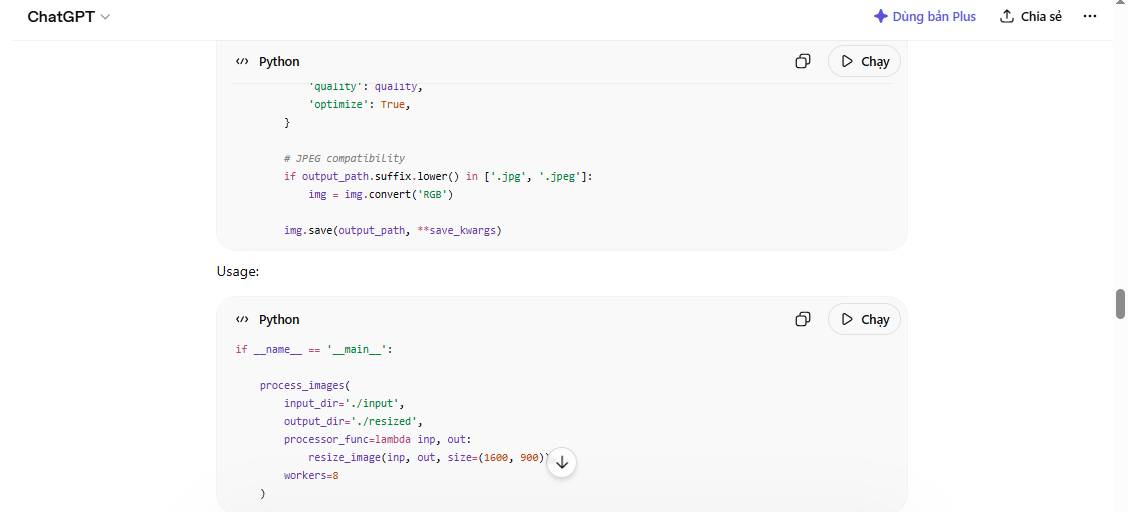Run the Usage code block with Chạy

tap(864, 319)
